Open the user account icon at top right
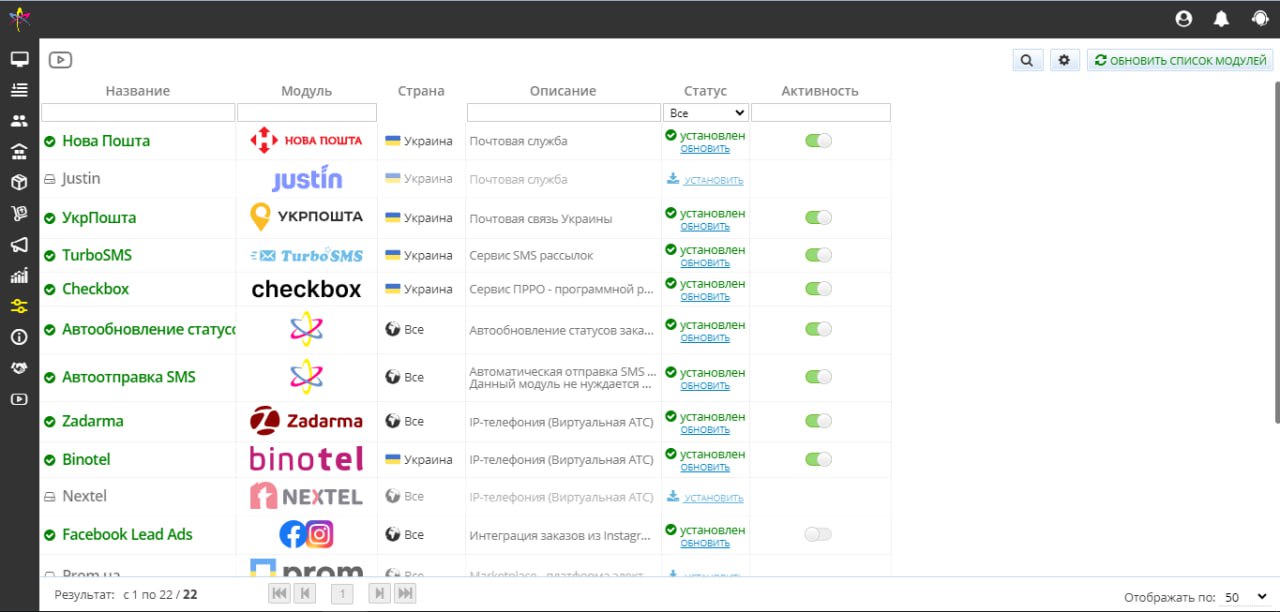 pos(1184,18)
